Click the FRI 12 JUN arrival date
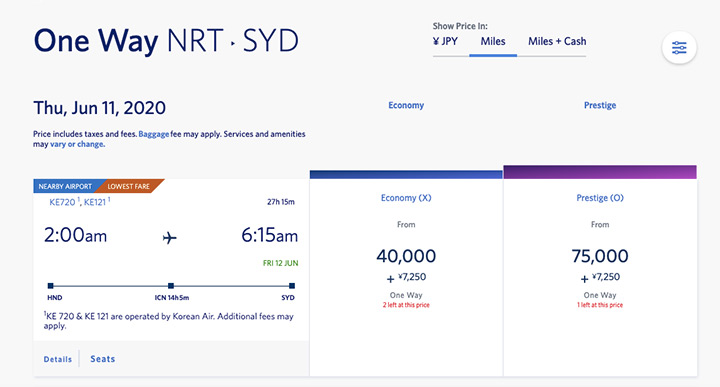This screenshot has width=720, height=387. (280, 263)
